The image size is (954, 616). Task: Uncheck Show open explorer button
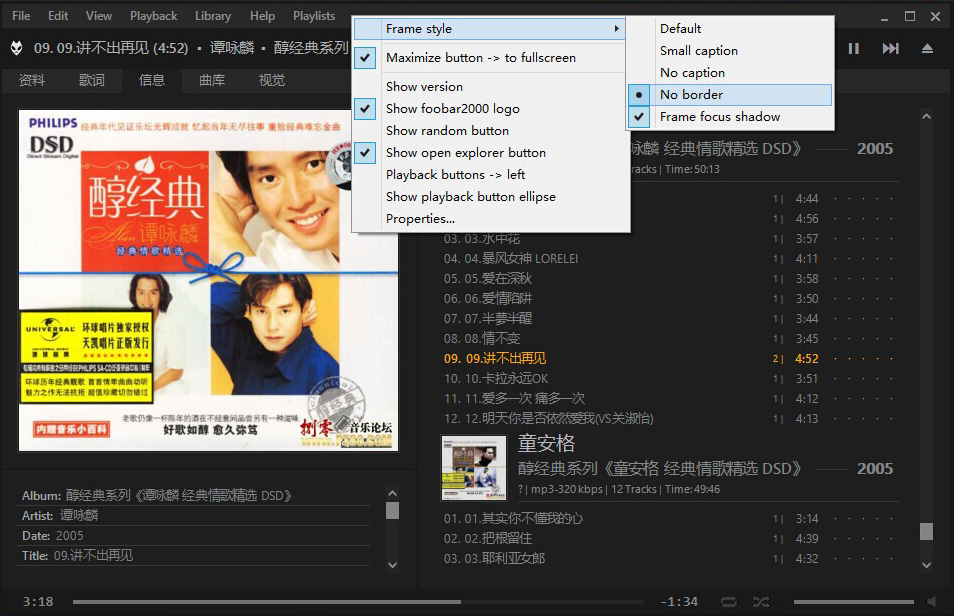pos(490,153)
